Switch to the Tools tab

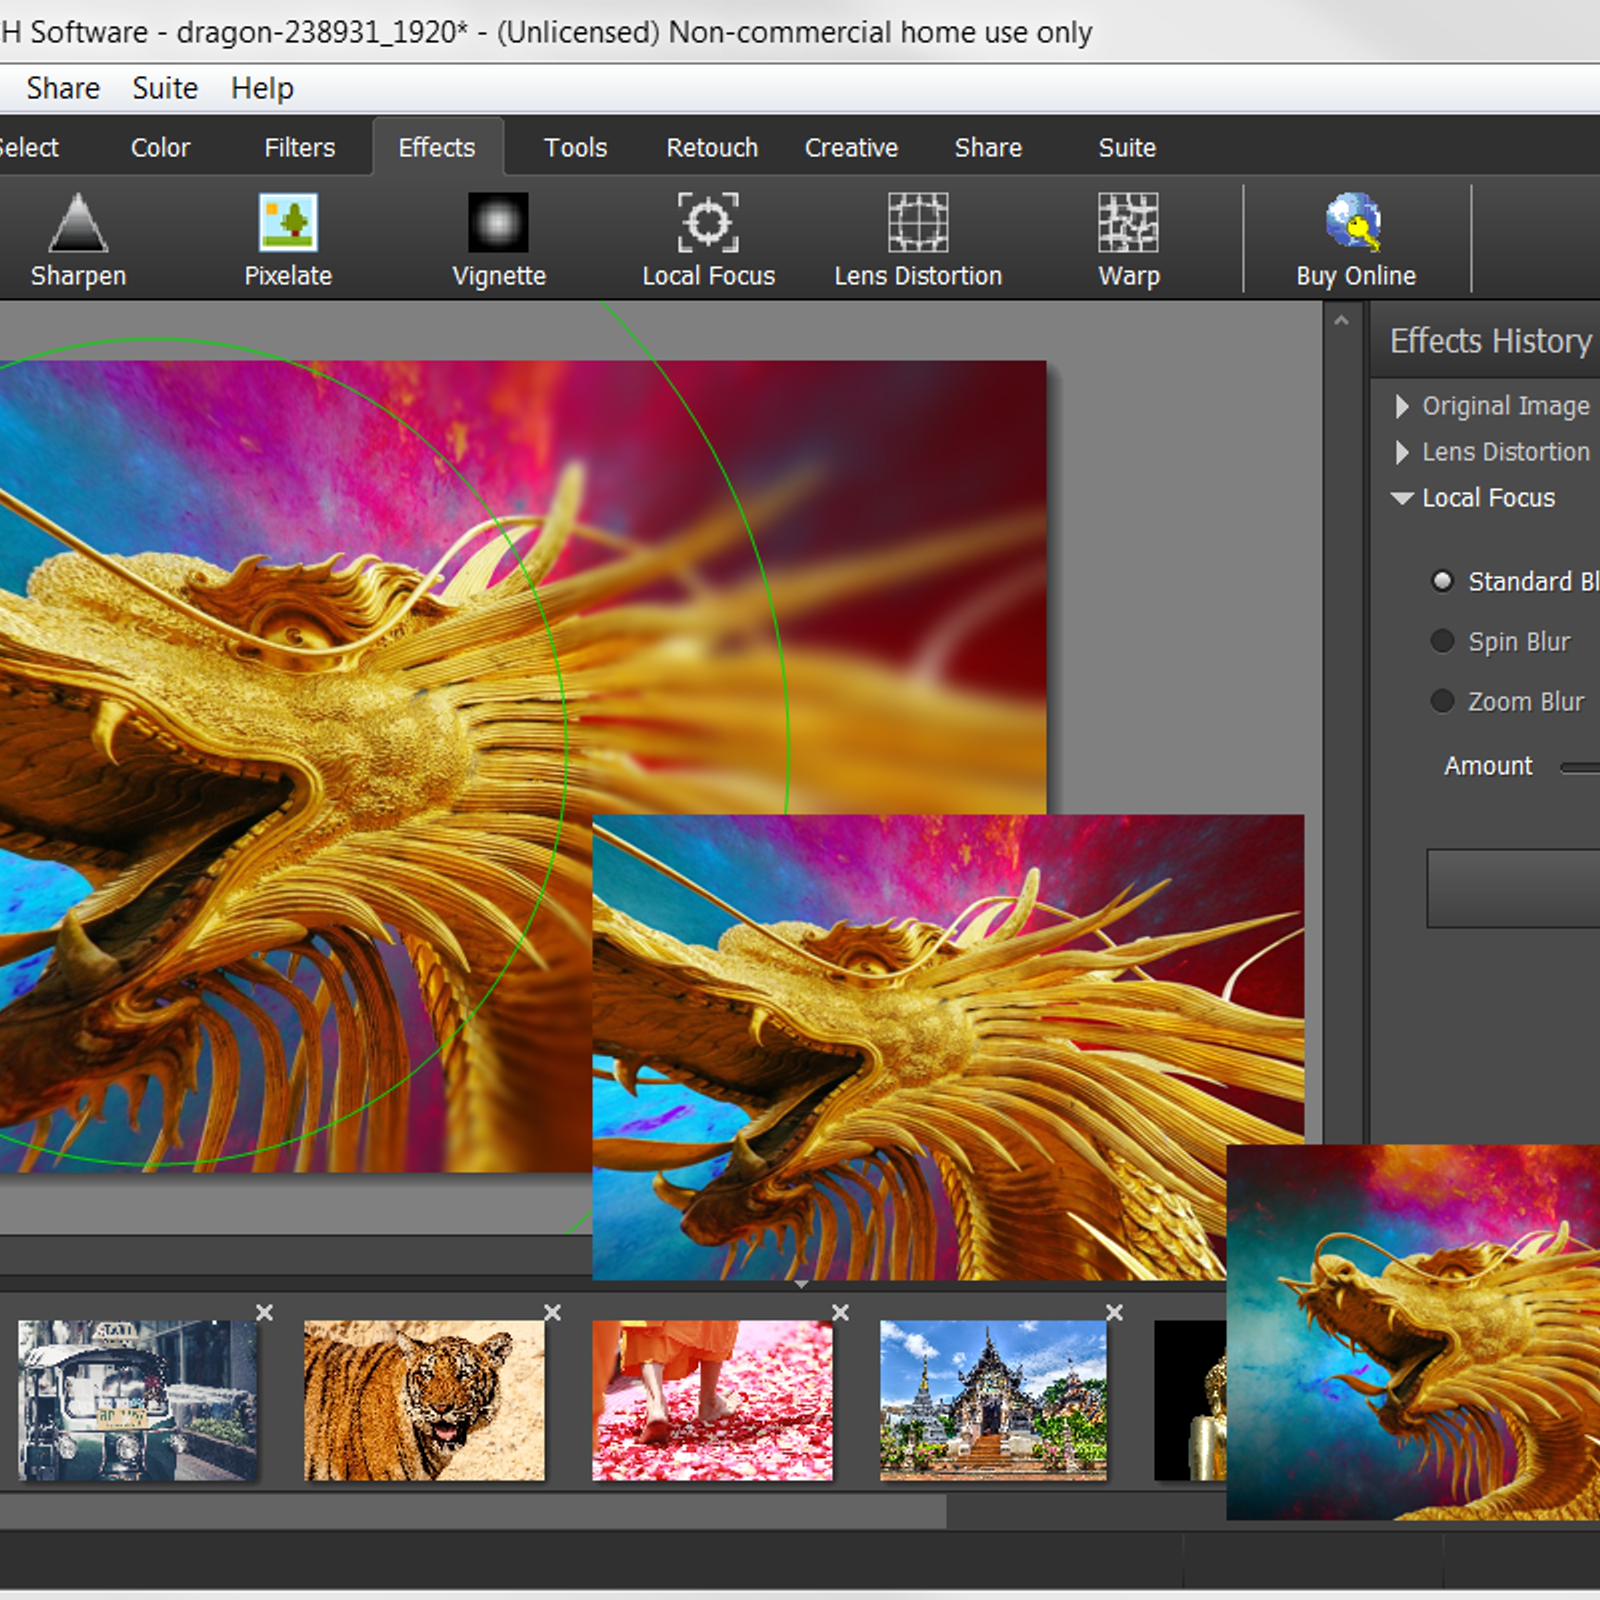(x=575, y=147)
